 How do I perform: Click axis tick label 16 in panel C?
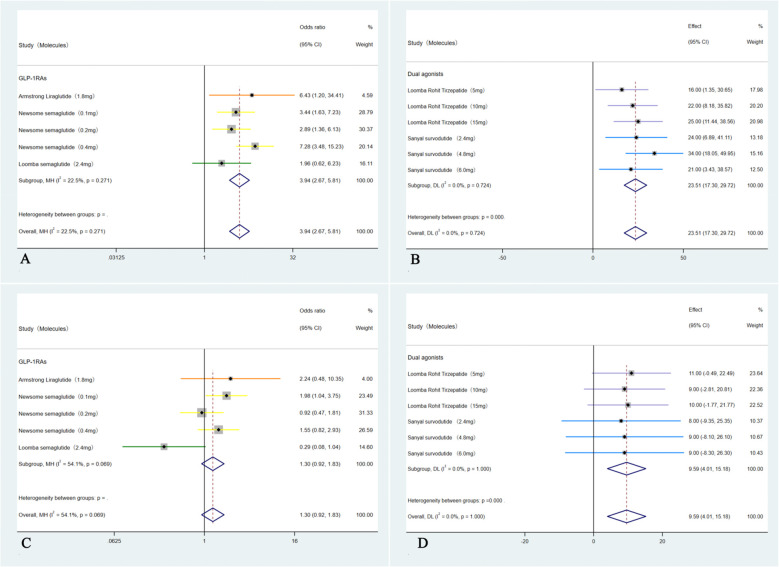tap(295, 541)
